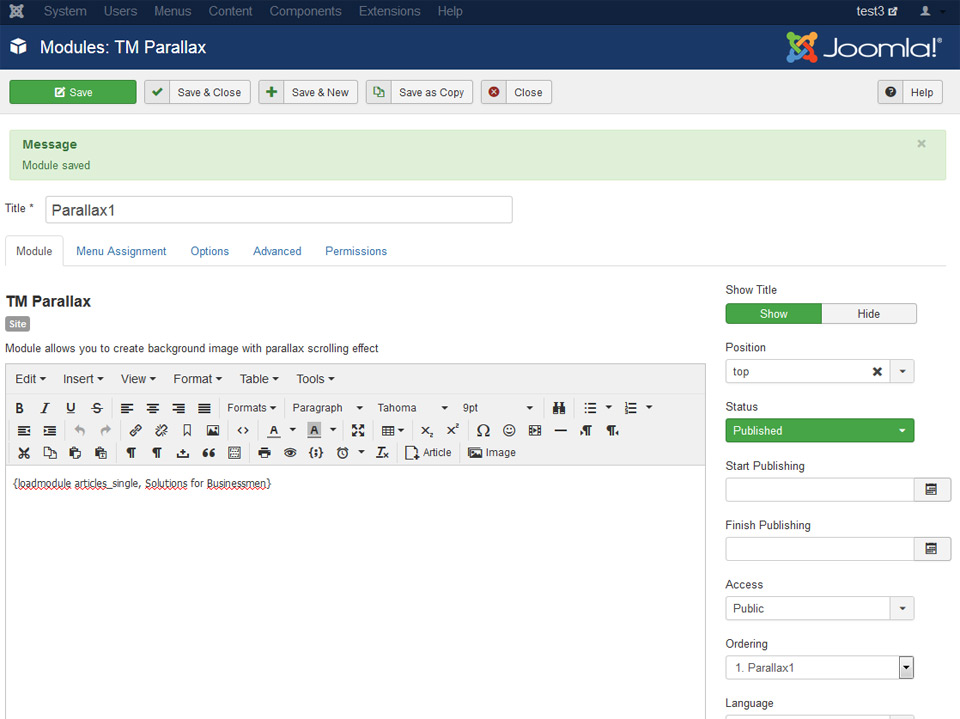Insert a horizontal line
This screenshot has height=719, width=960.
560,431
